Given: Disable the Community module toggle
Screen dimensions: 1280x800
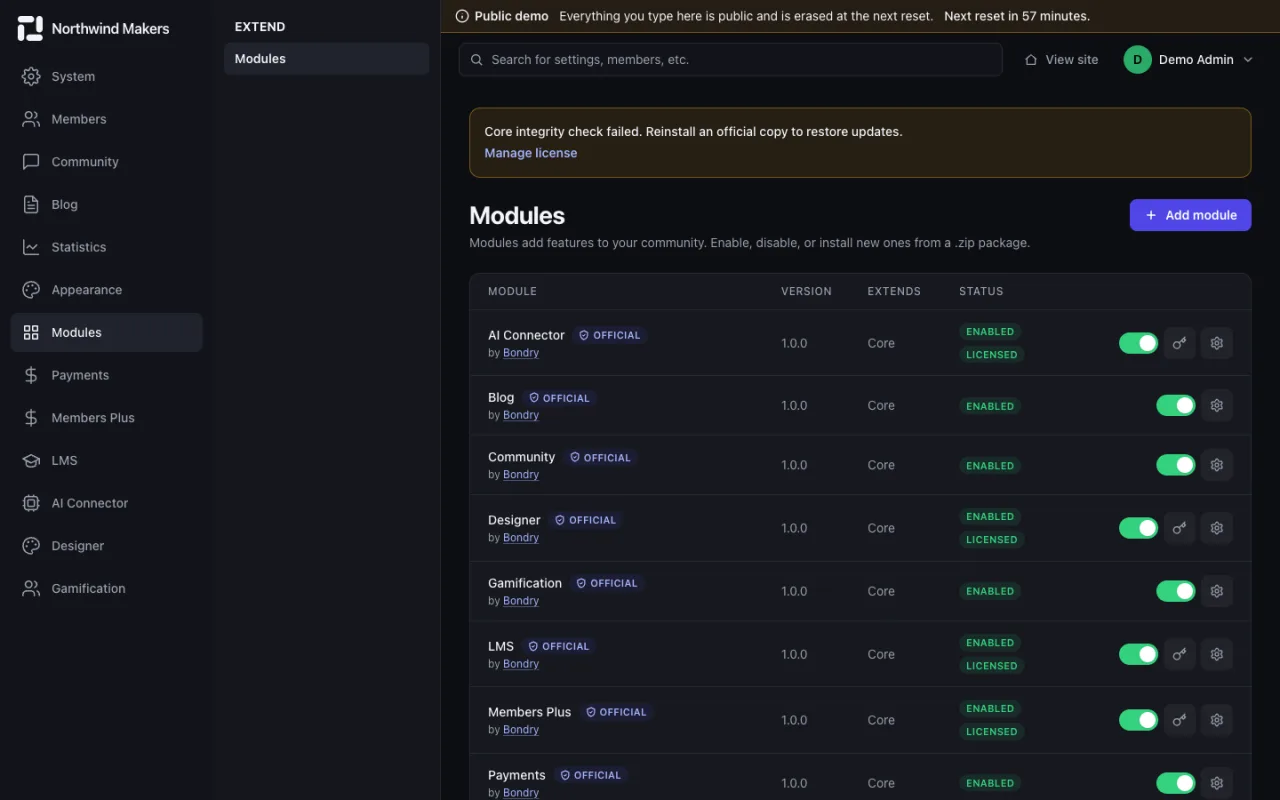Looking at the screenshot, I should coord(1176,465).
